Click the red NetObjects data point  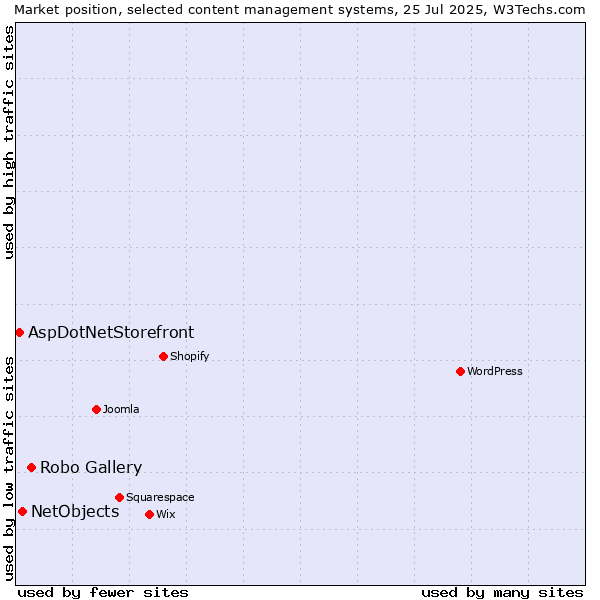(x=23, y=511)
